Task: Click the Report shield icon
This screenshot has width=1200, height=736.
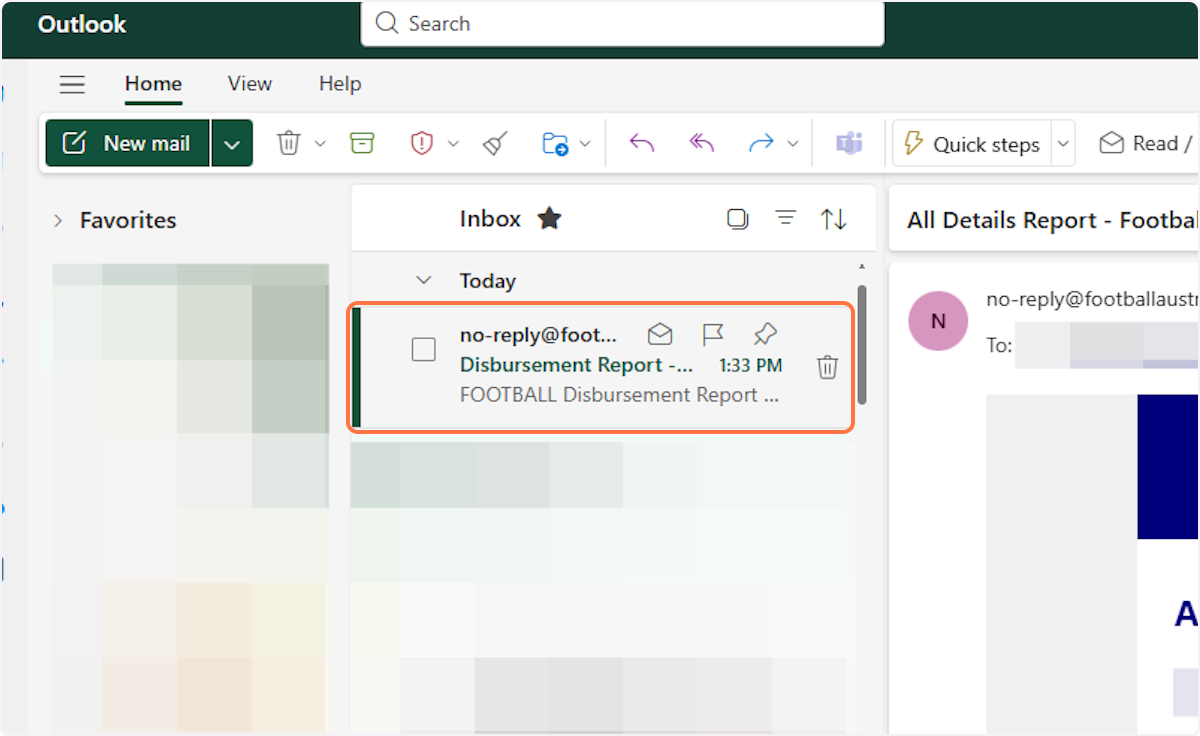Action: coord(422,144)
